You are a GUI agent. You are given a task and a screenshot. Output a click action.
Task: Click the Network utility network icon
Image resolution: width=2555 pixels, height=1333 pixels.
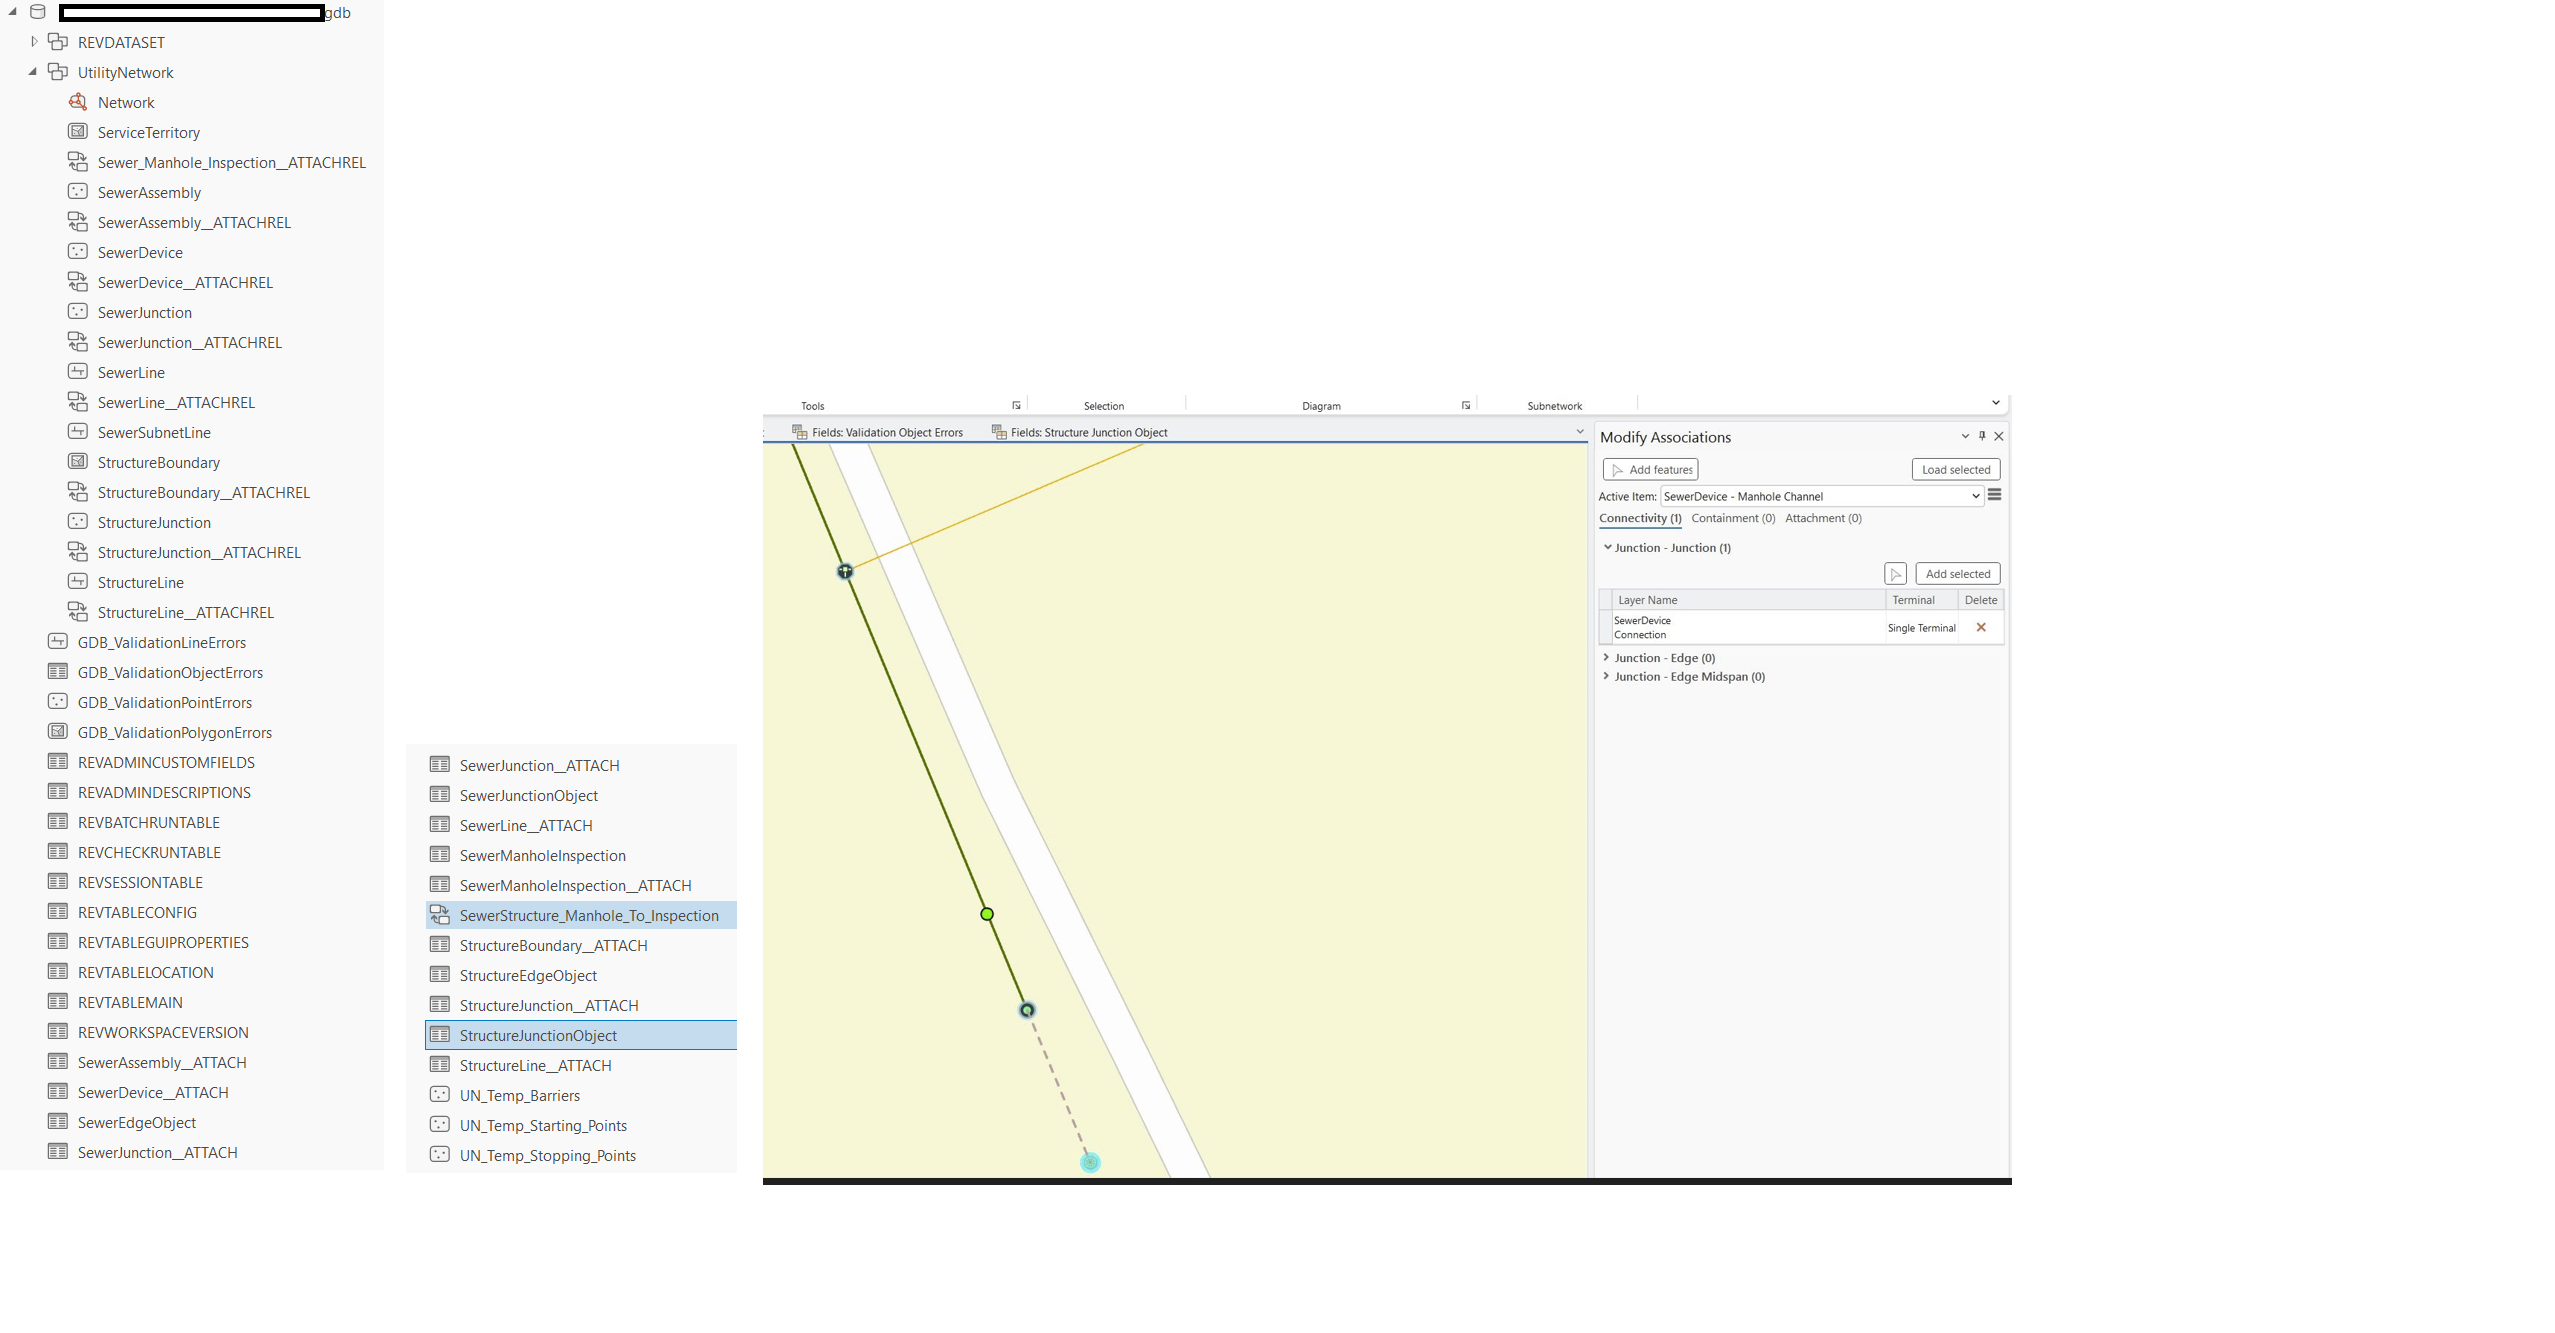[78, 102]
